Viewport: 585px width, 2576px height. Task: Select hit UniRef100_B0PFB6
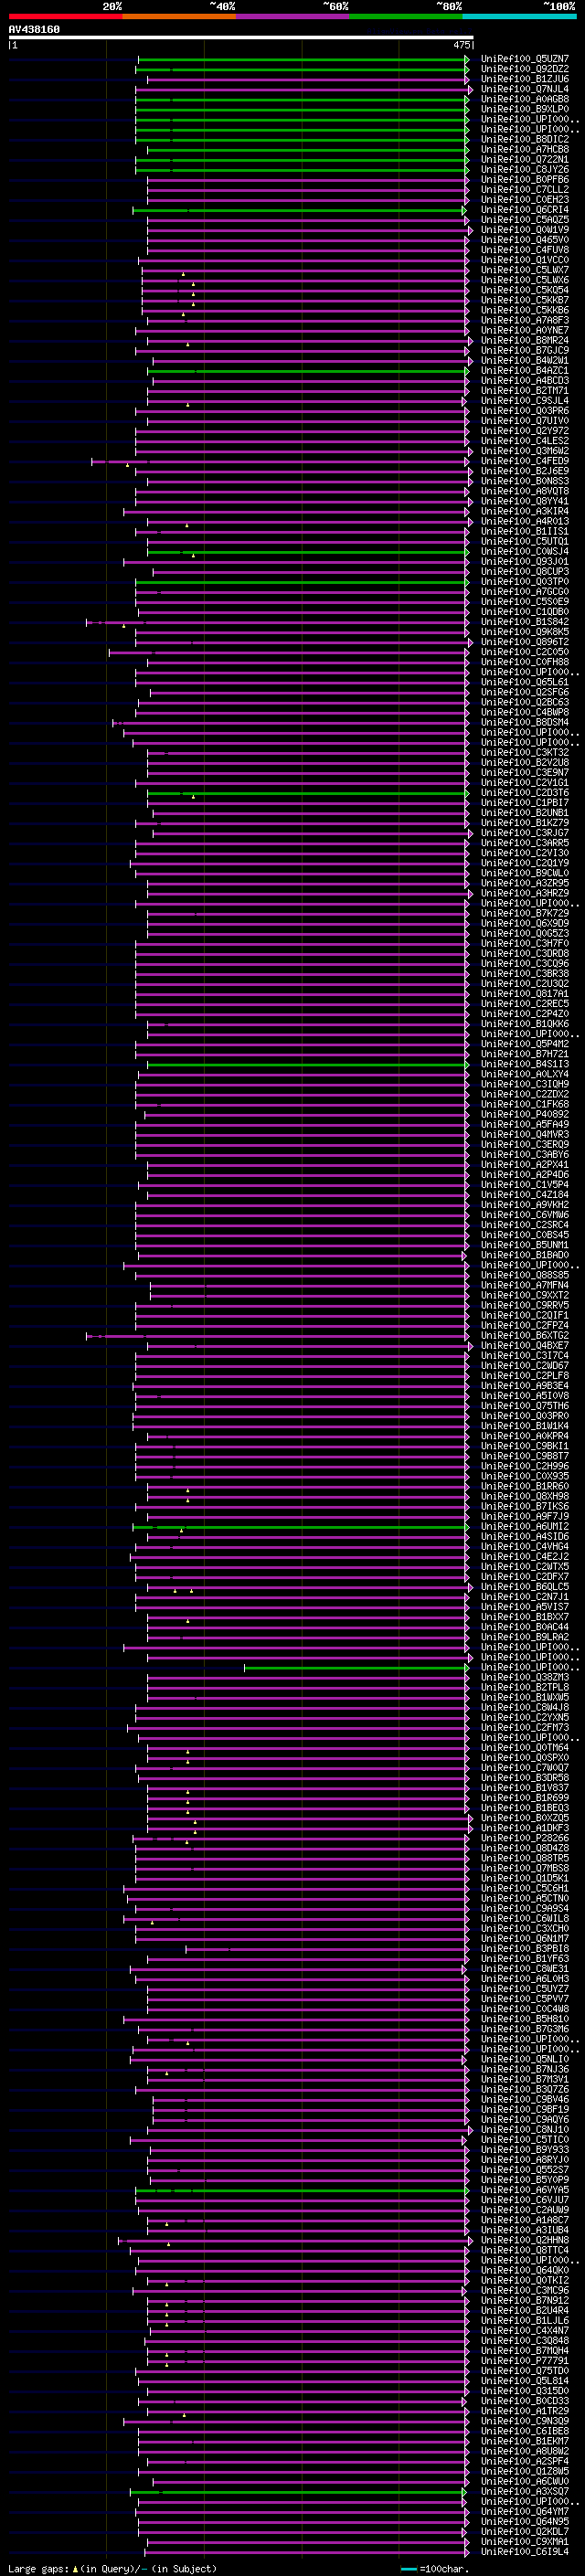point(525,179)
